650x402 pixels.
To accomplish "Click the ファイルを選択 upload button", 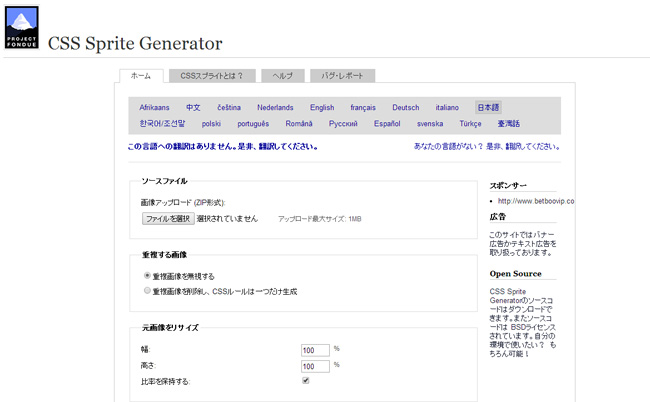I will pos(168,219).
